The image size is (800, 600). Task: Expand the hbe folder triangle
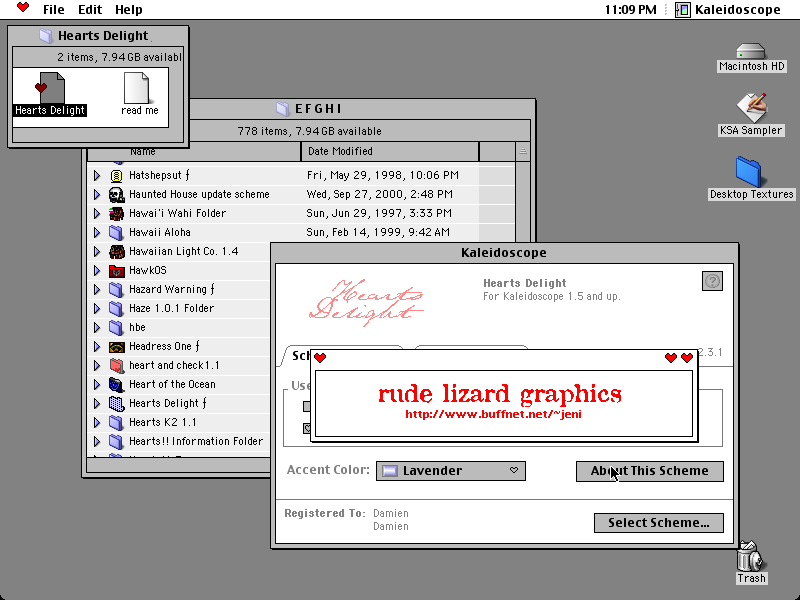(97, 328)
